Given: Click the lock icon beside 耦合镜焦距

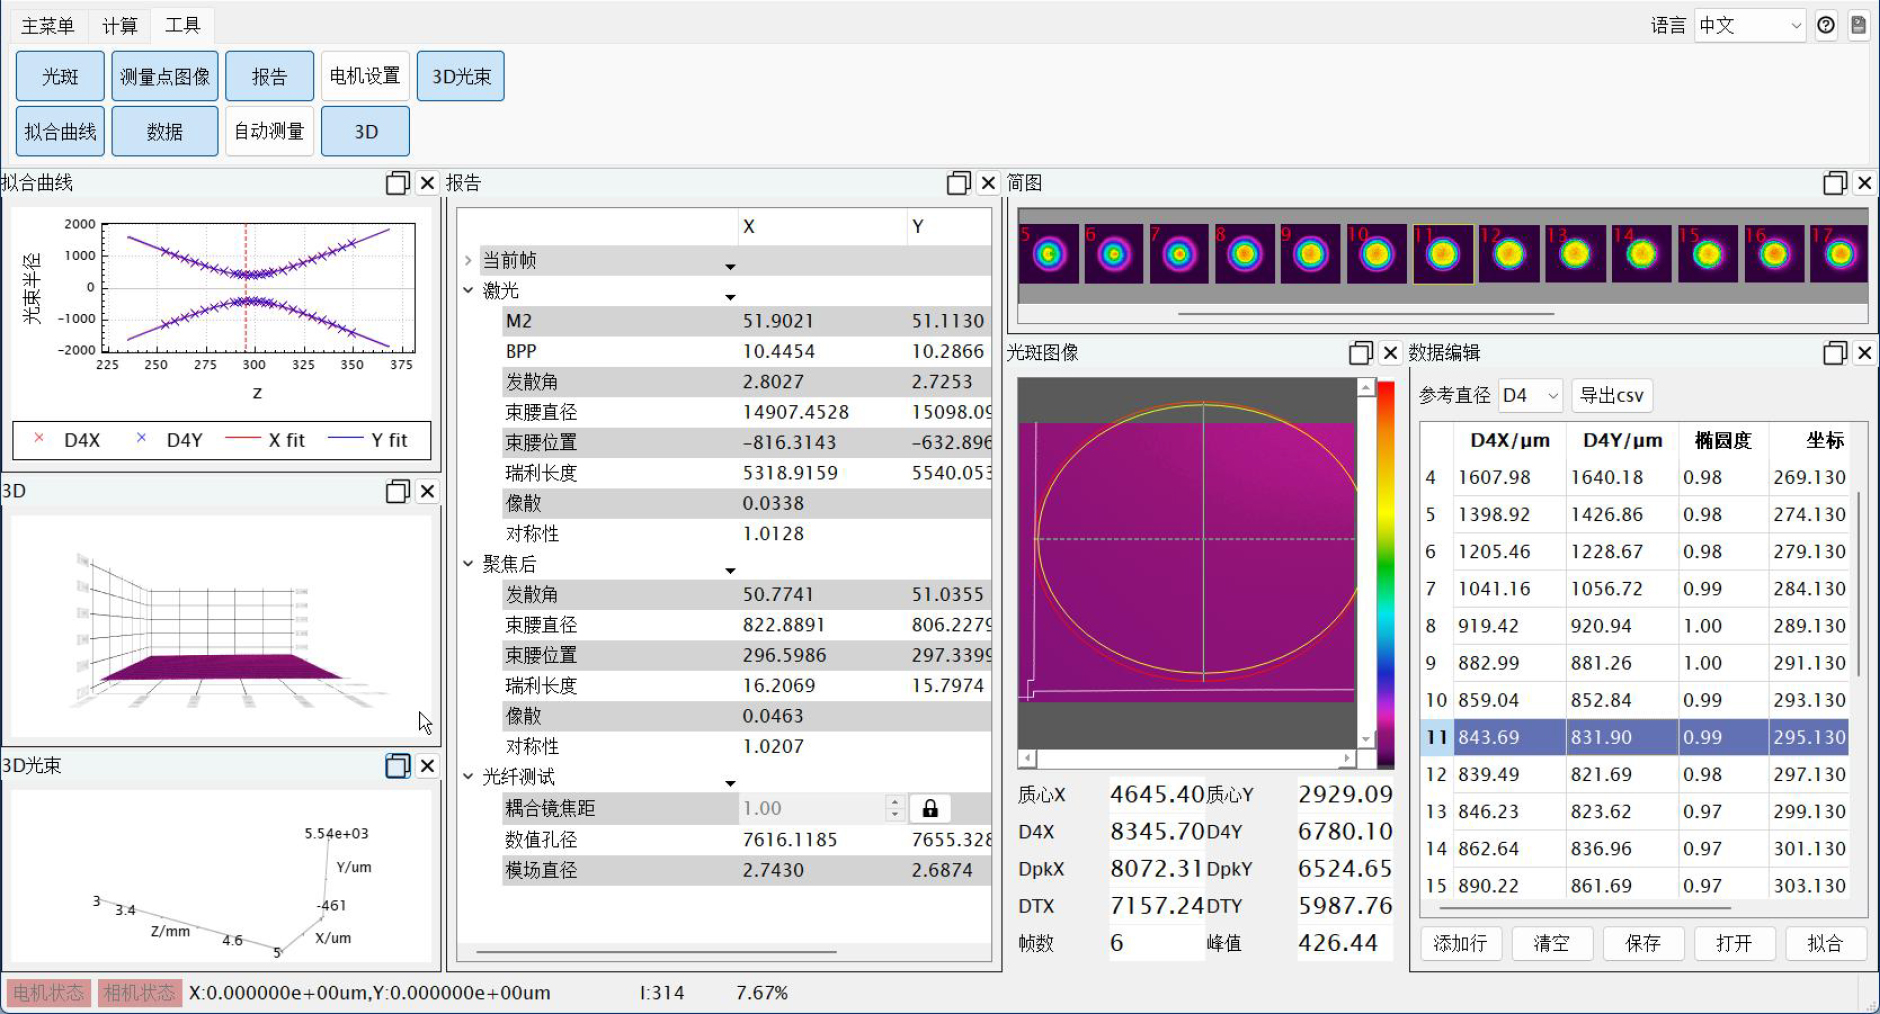Looking at the screenshot, I should pos(930,808).
